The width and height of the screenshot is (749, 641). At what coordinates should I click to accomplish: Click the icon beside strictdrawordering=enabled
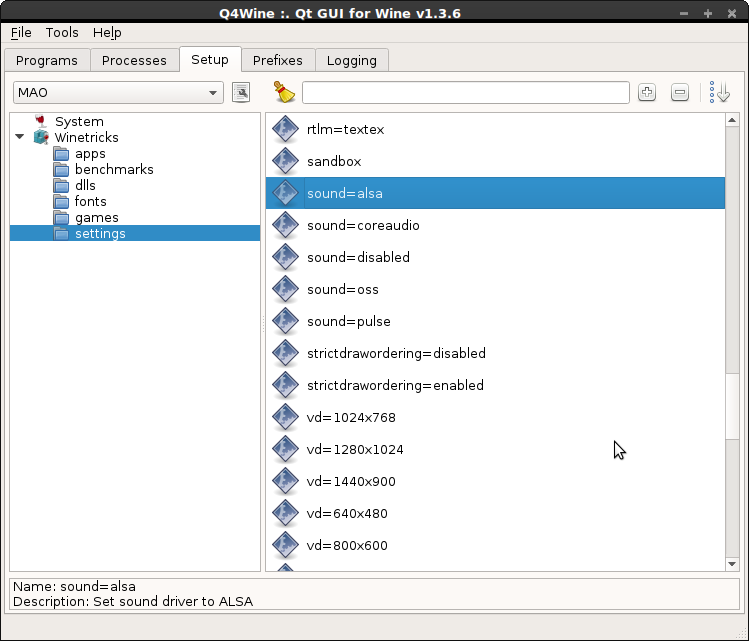(x=286, y=385)
